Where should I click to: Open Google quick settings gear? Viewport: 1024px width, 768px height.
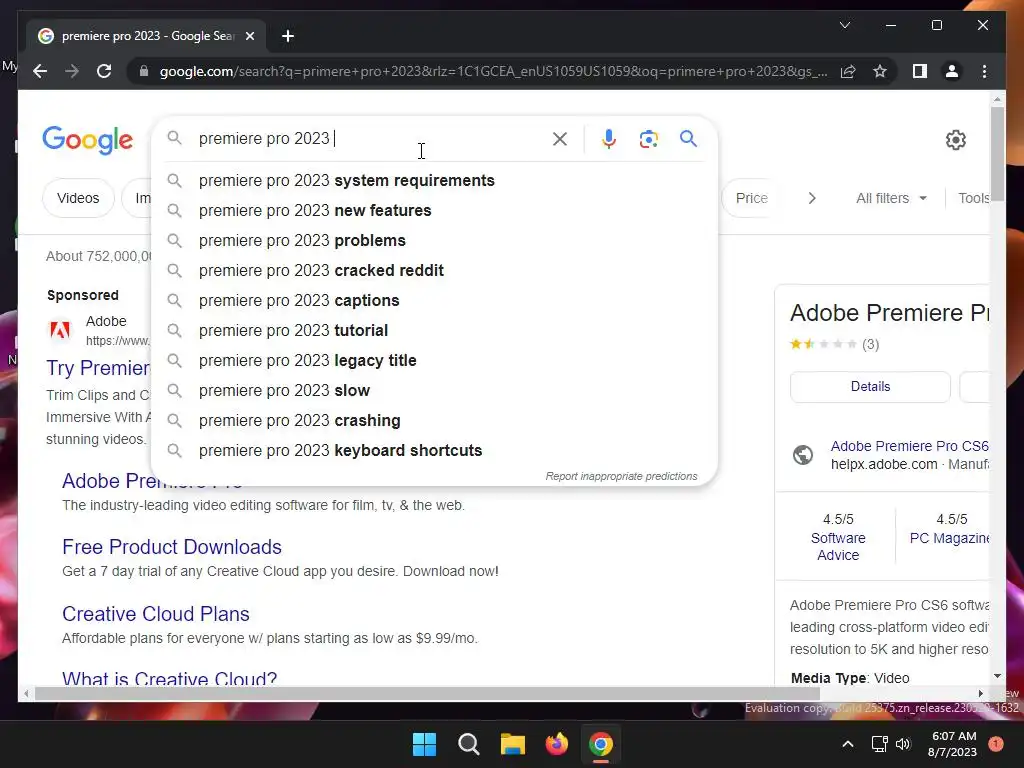click(x=955, y=140)
